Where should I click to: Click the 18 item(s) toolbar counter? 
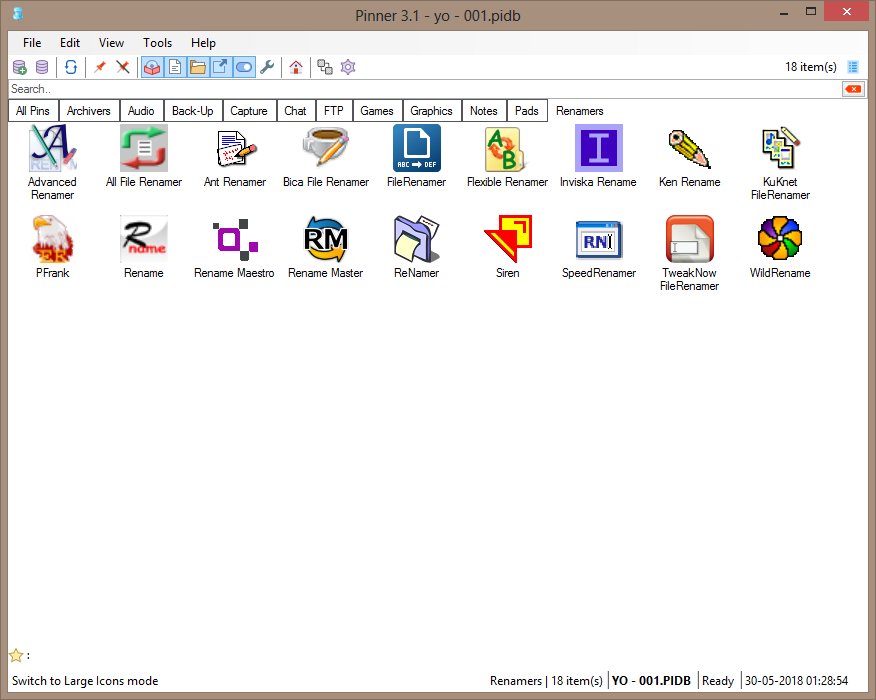[x=811, y=67]
